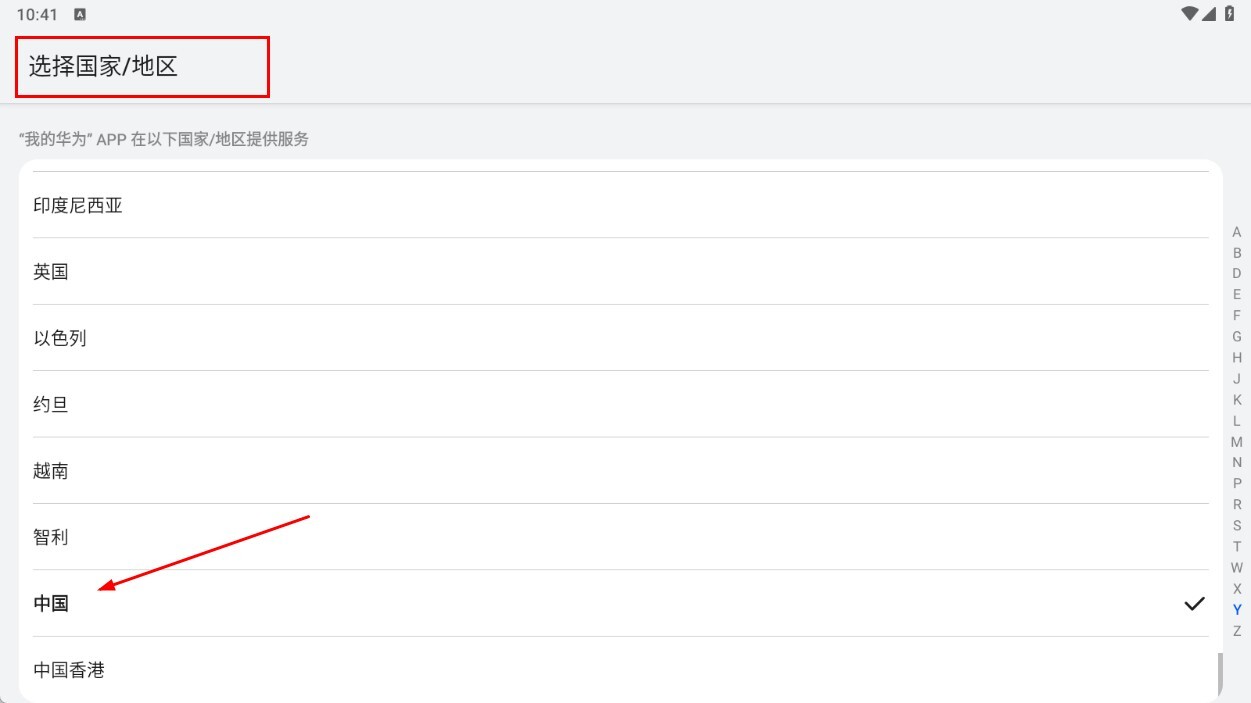Choose 越南 as country

(51, 471)
